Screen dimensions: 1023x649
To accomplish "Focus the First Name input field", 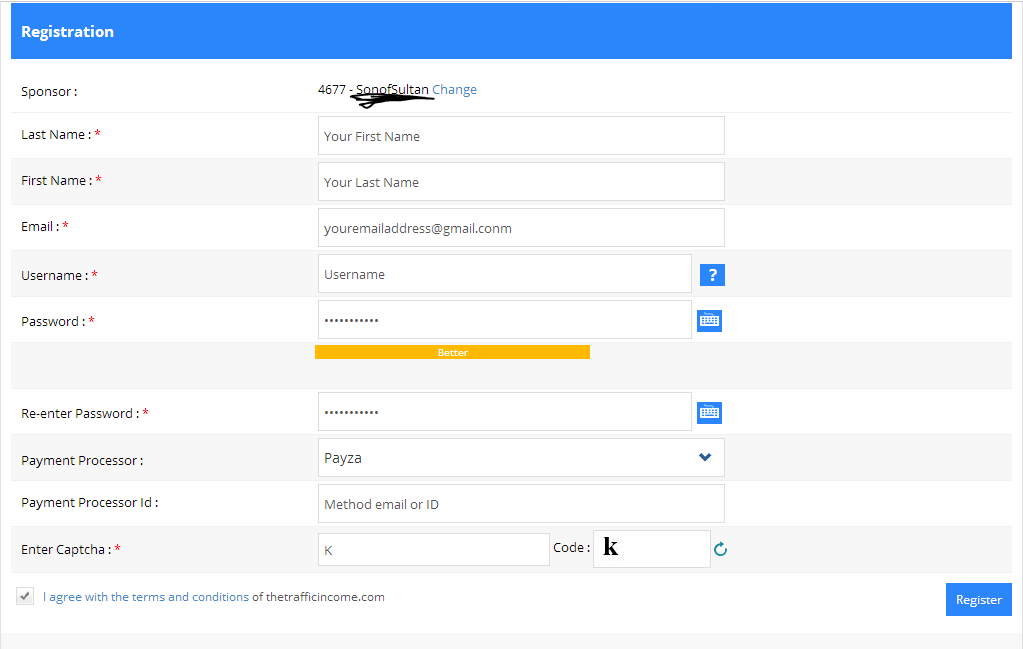I will (x=520, y=182).
